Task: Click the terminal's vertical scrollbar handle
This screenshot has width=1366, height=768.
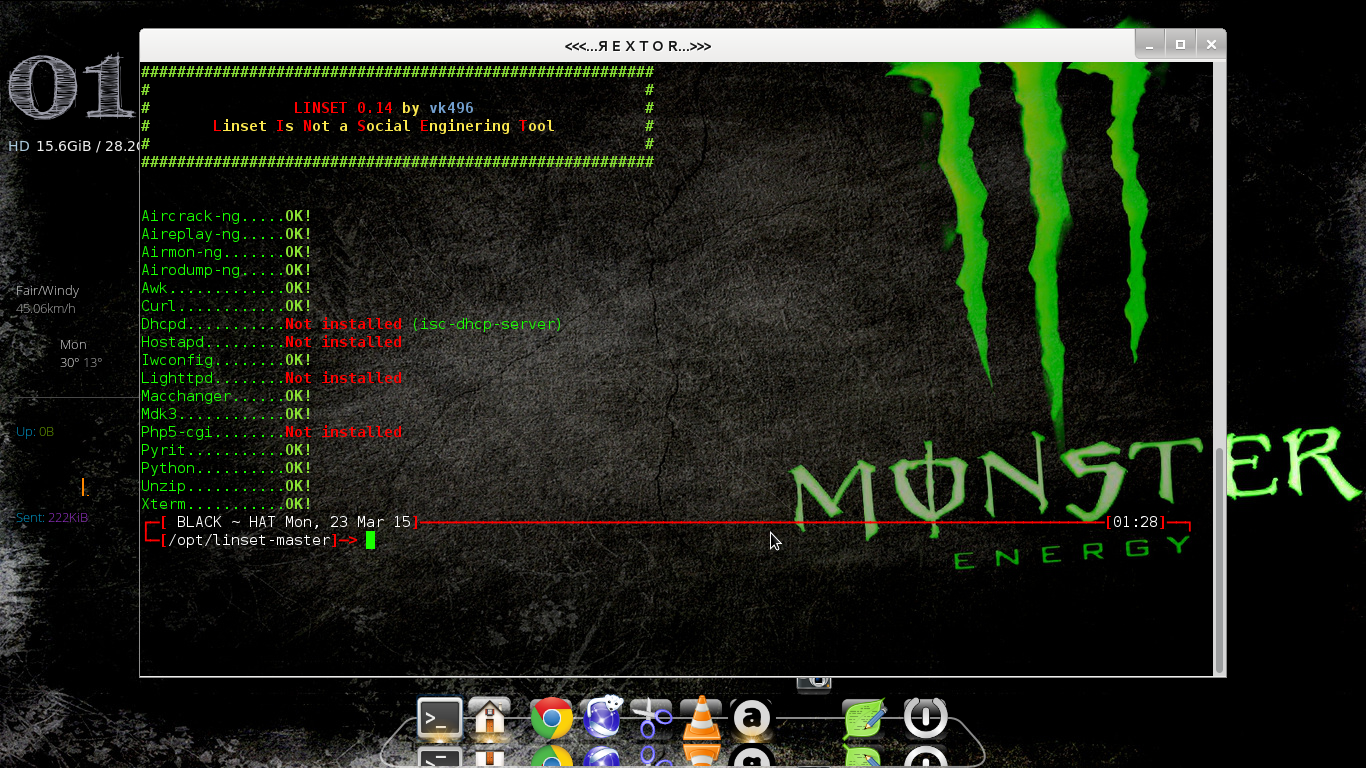Action: 1219,560
